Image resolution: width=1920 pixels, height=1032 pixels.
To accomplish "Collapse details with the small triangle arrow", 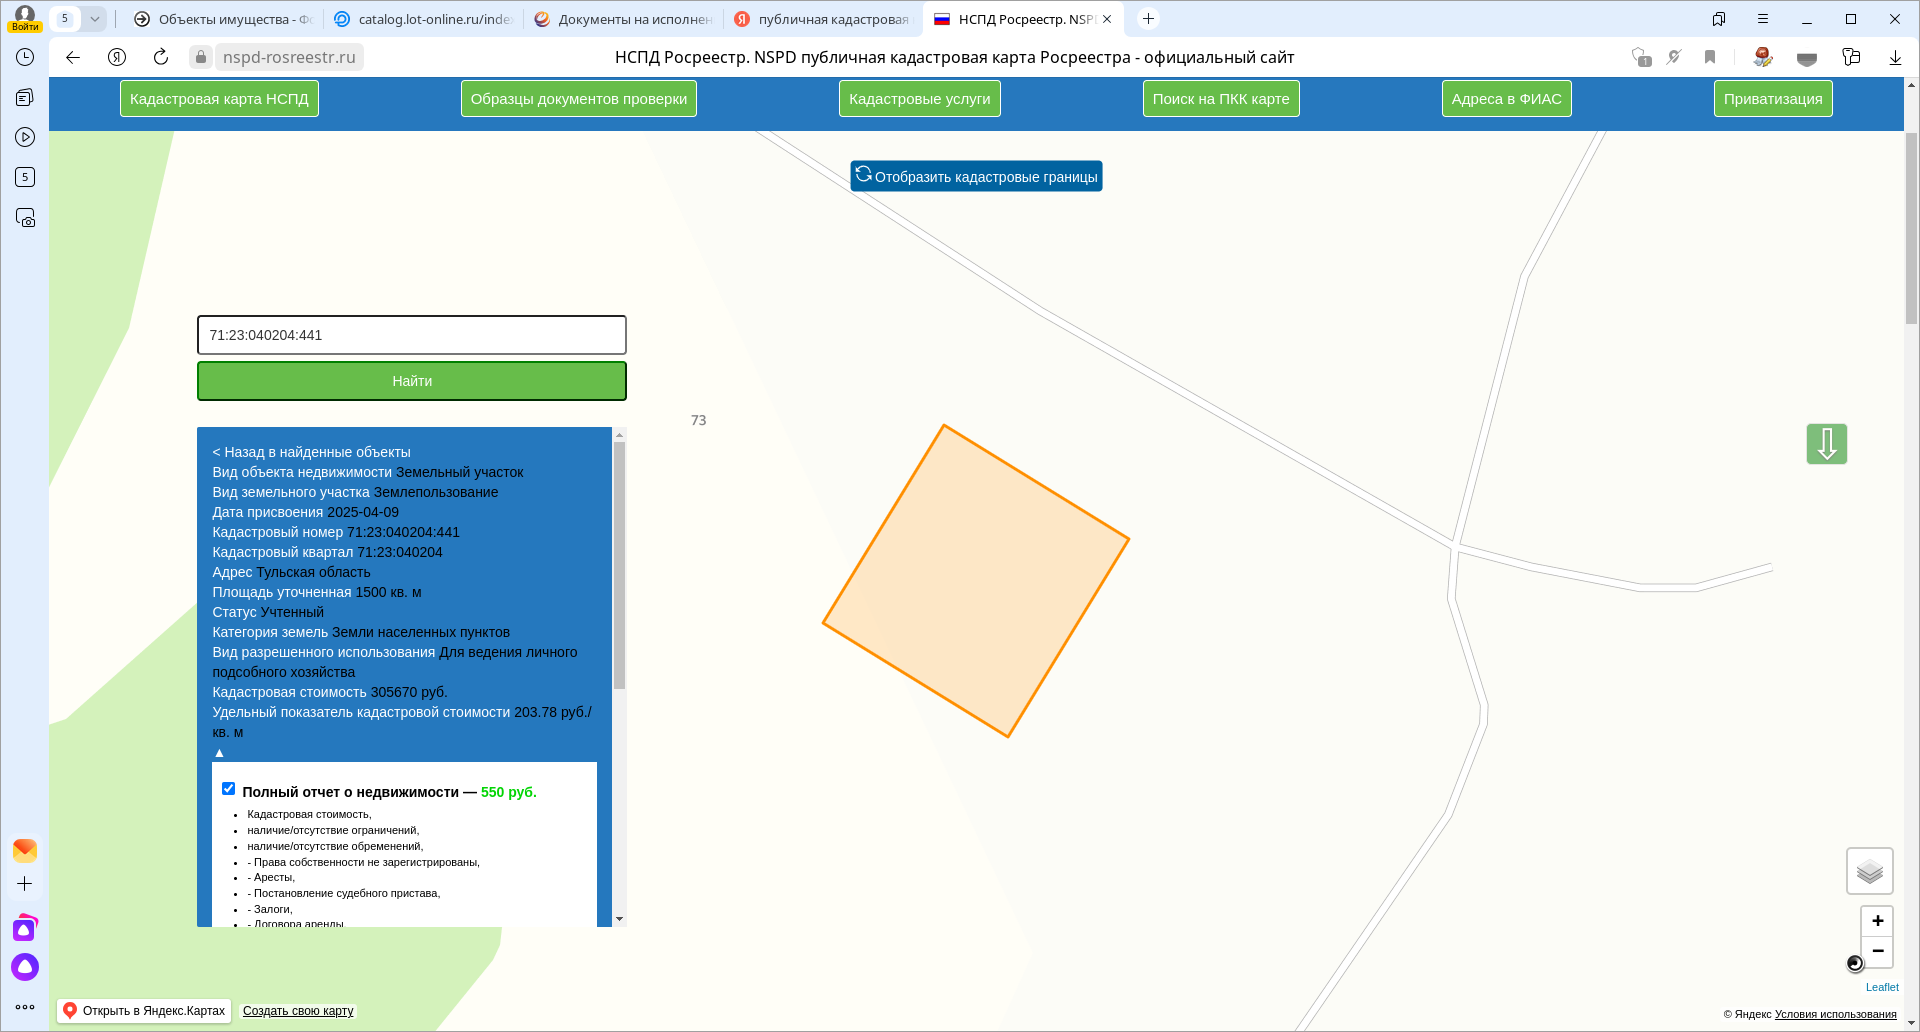I will coord(219,753).
